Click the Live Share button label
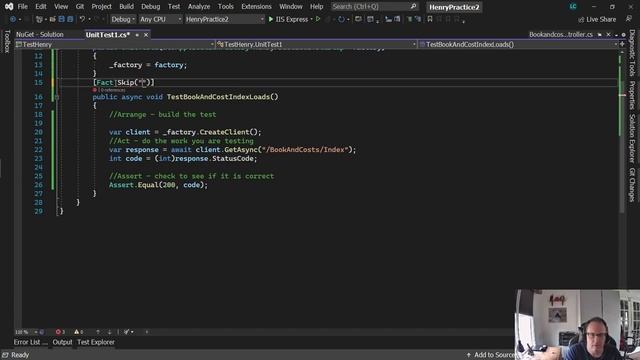 tap(601, 20)
